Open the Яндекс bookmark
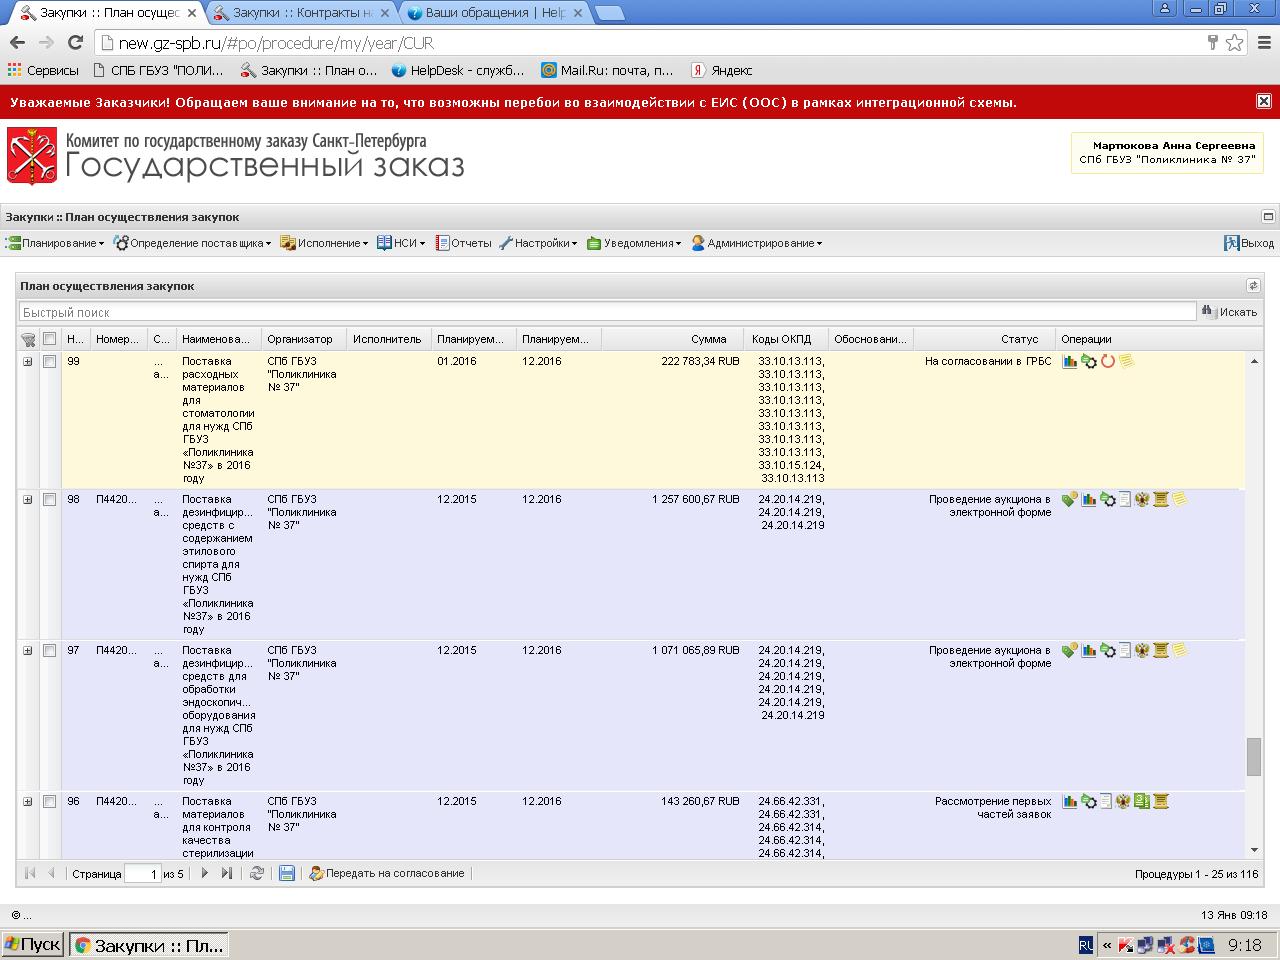Screen dimensions: 1280x960 point(721,70)
